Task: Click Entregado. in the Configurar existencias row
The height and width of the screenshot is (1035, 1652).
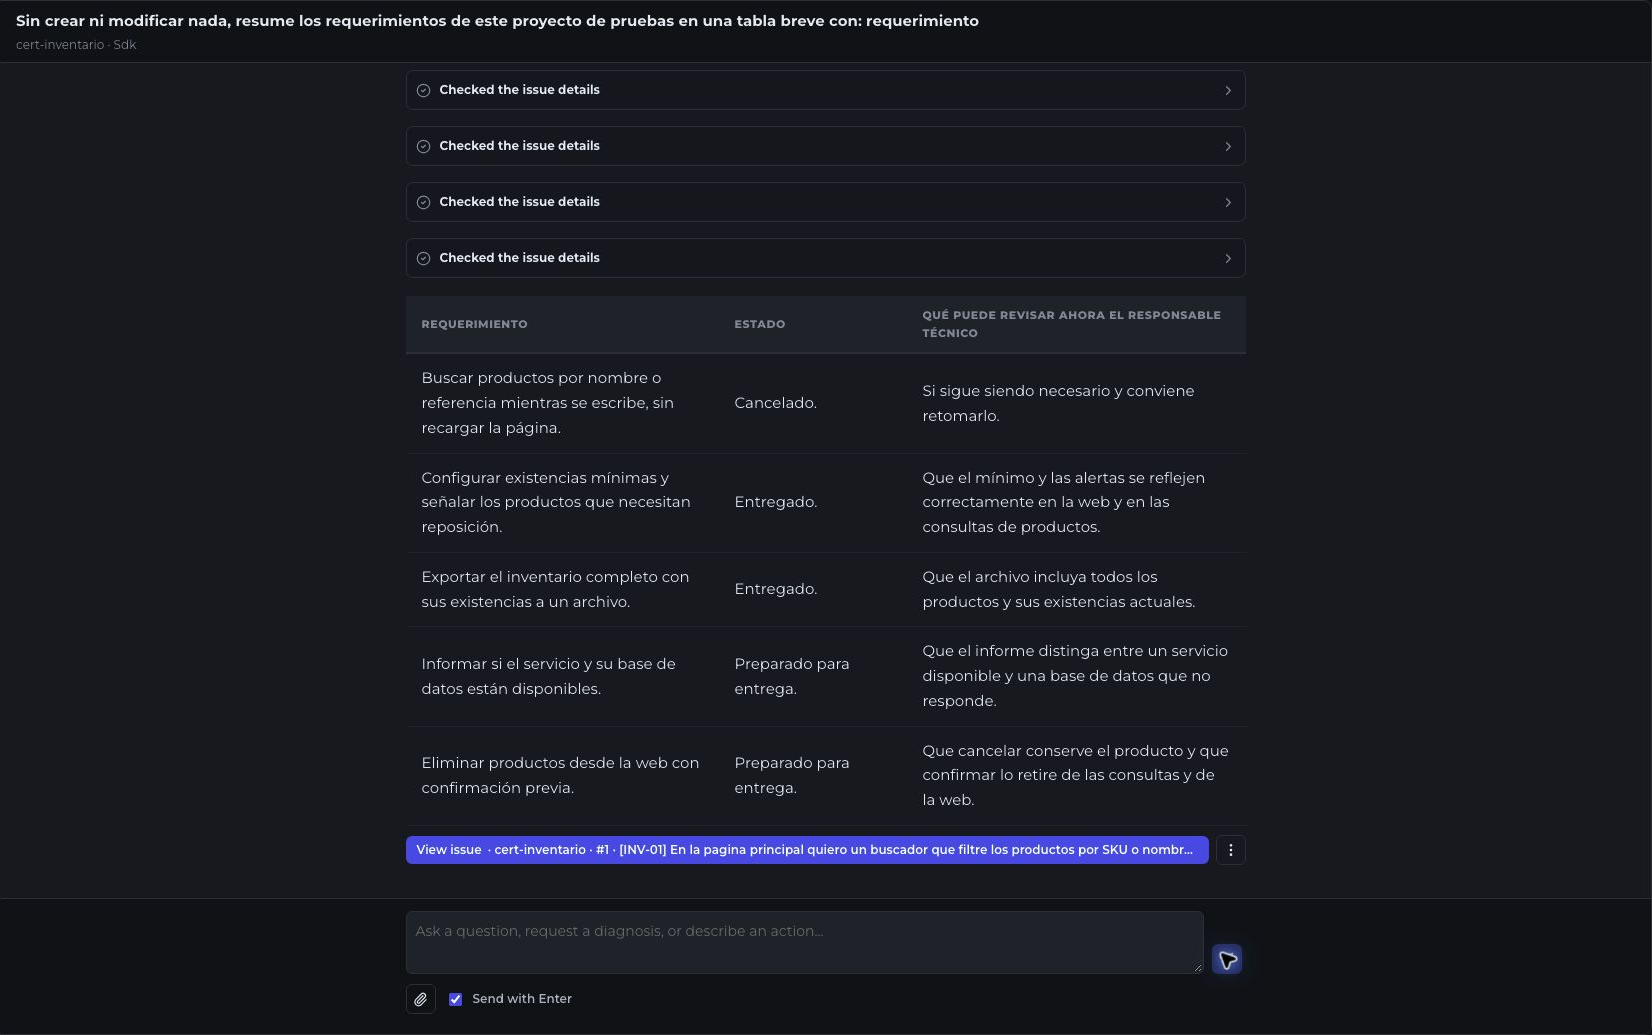Action: [x=775, y=502]
